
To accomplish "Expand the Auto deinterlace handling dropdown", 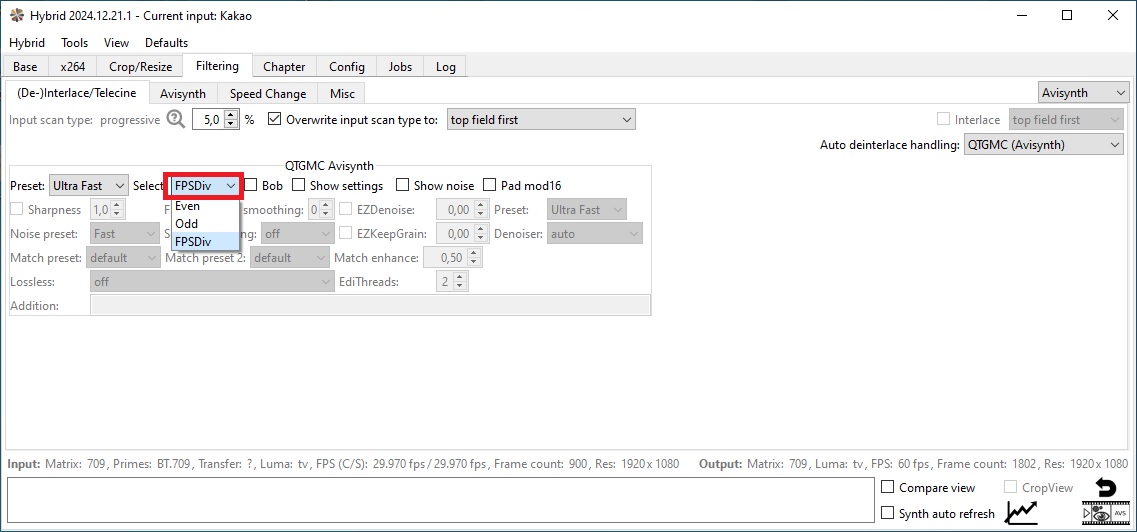I will (x=1043, y=145).
